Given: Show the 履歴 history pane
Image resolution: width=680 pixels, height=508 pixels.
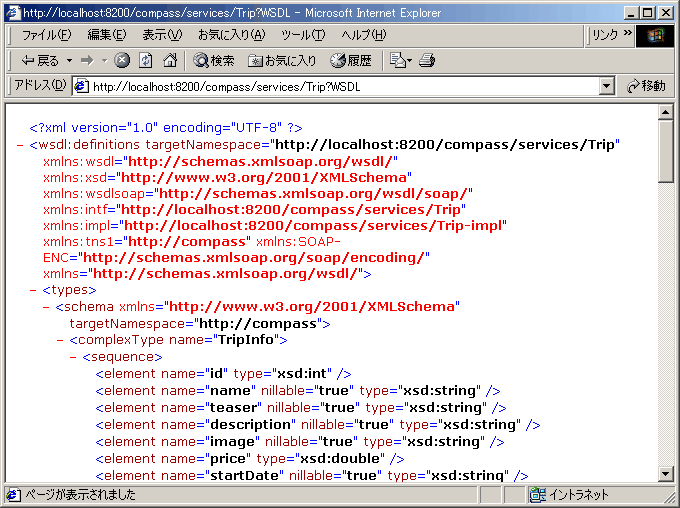Looking at the screenshot, I should pos(351,61).
